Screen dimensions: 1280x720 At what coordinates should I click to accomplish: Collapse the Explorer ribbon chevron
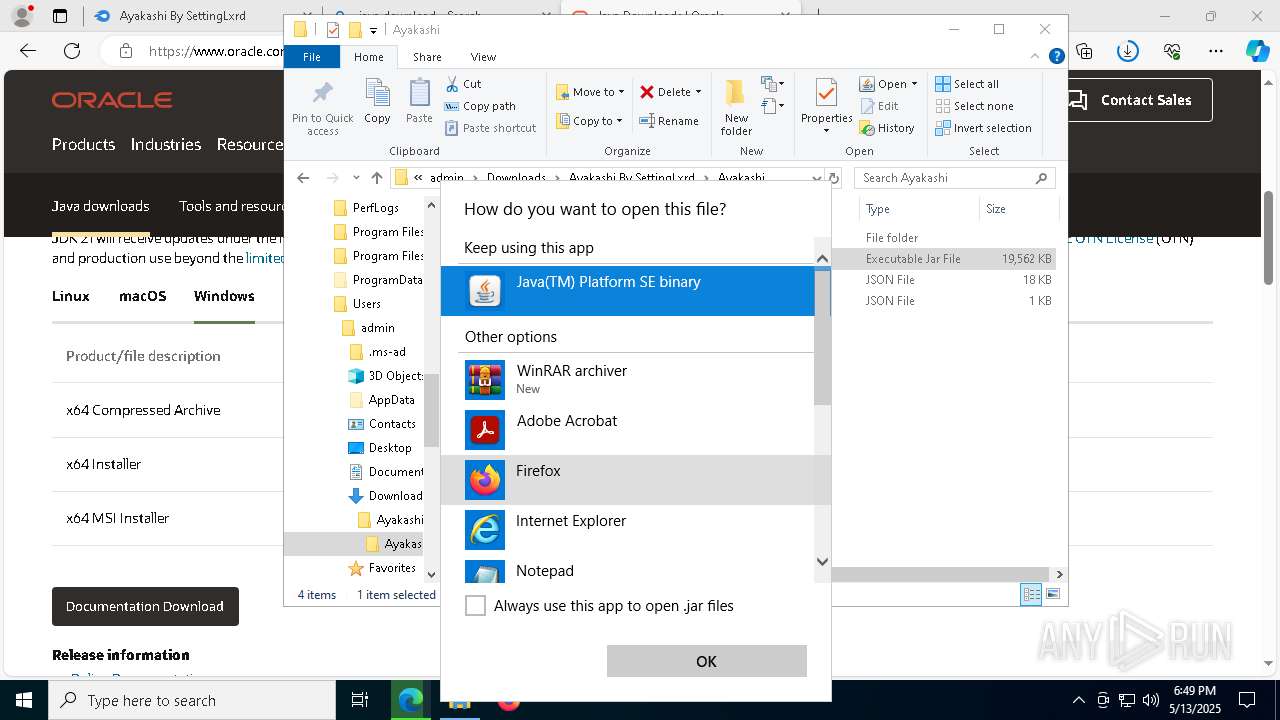tap(1037, 57)
